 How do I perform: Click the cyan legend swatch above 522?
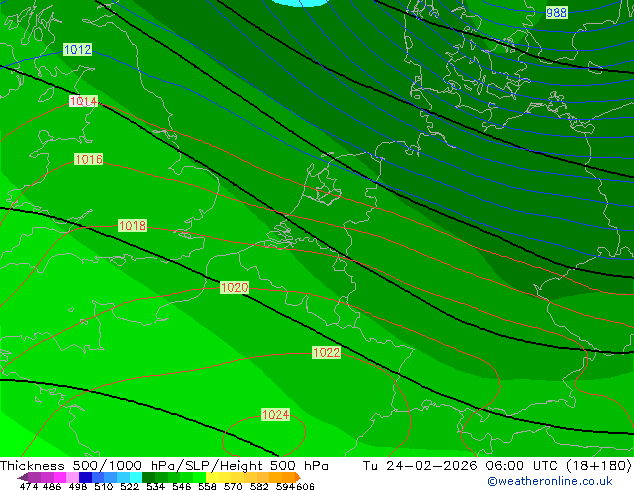(x=136, y=477)
